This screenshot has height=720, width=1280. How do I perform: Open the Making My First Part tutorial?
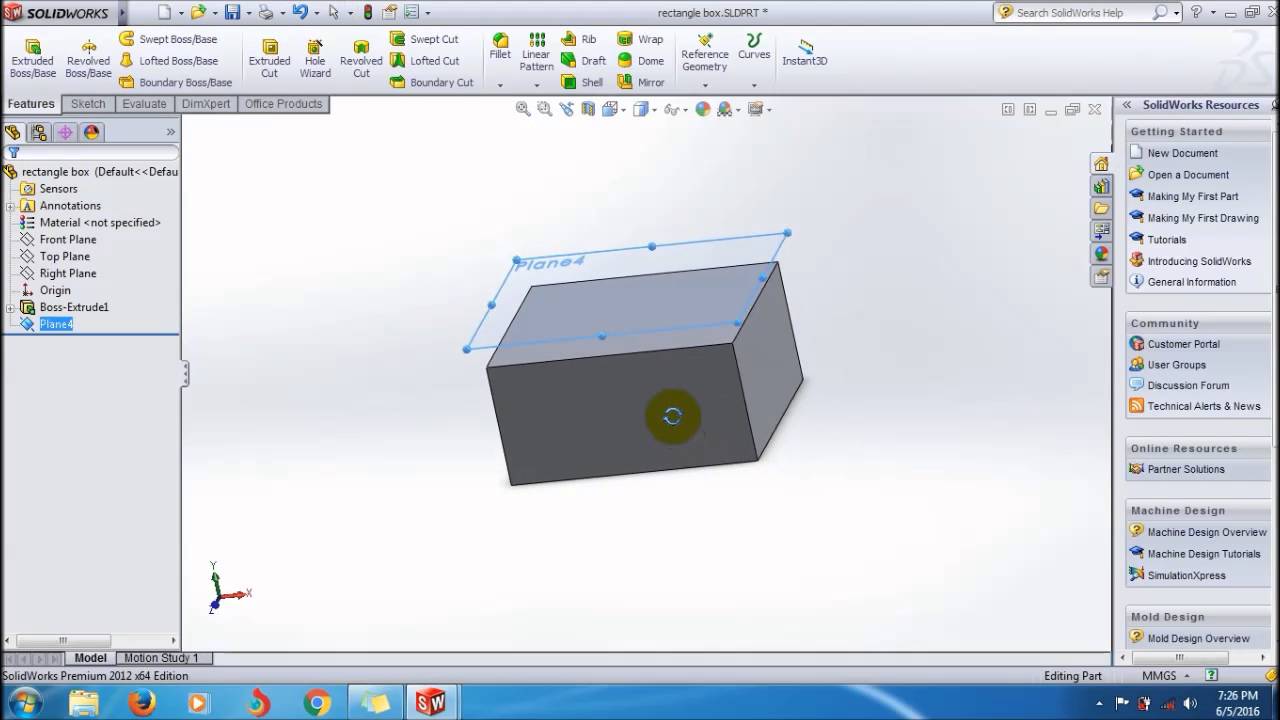point(1192,197)
